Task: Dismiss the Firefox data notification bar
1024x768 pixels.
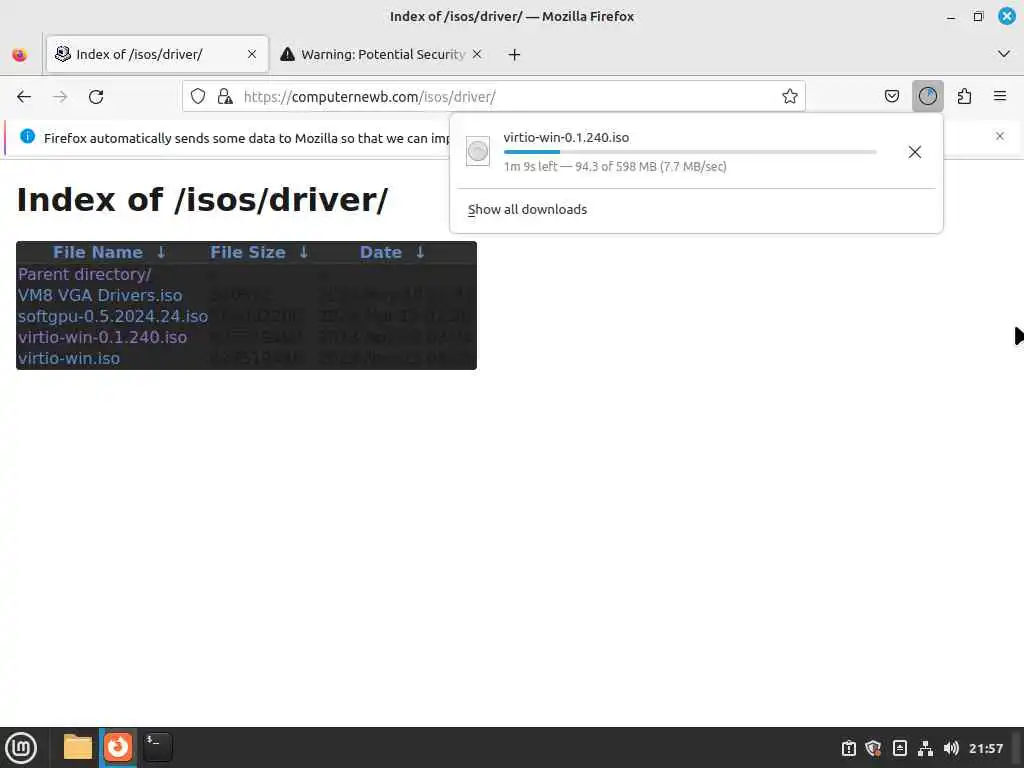Action: pyautogui.click(x=999, y=136)
